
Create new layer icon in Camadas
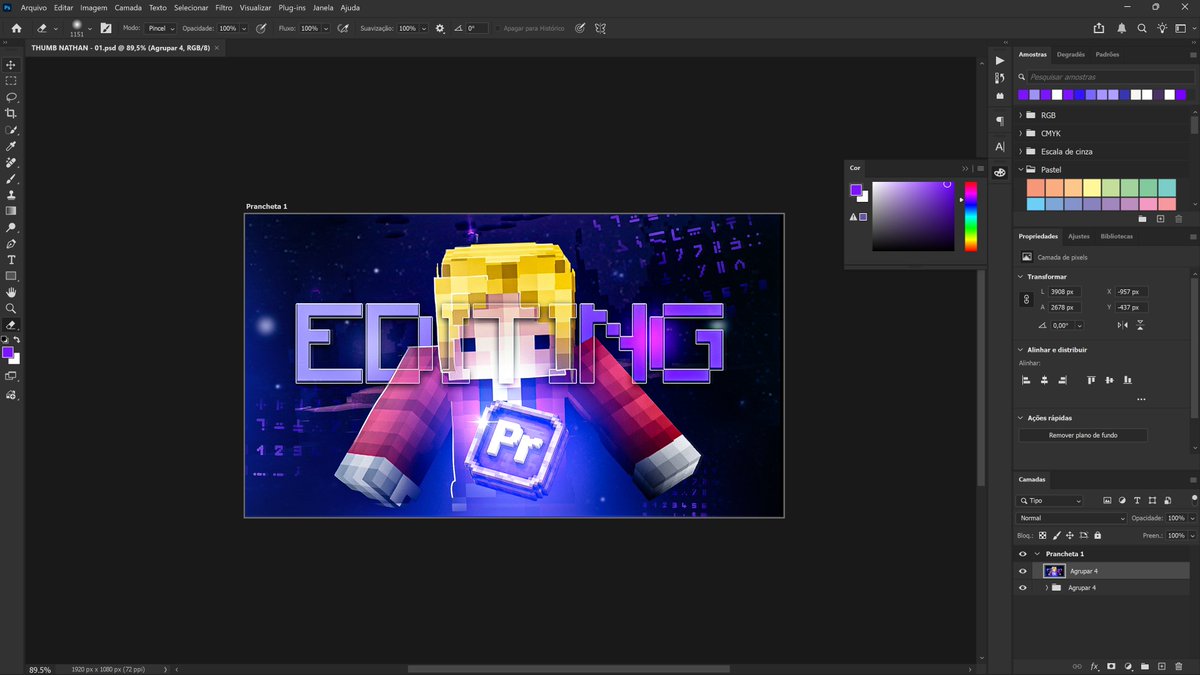1162,665
